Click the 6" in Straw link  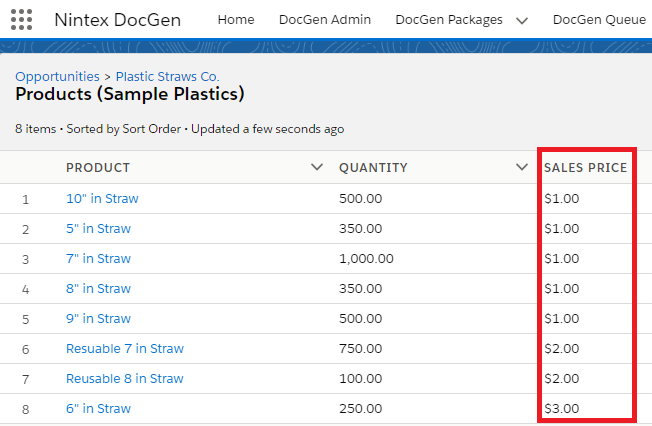pyautogui.click(x=98, y=408)
